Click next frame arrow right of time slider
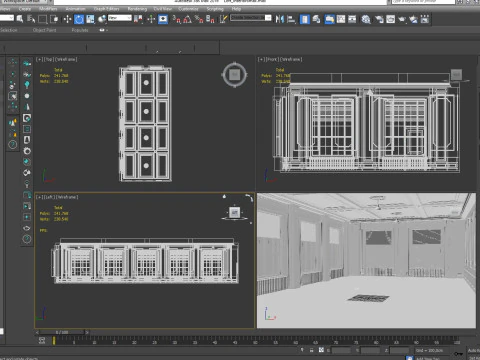Screen dimensions: 480x360 coord(87,332)
